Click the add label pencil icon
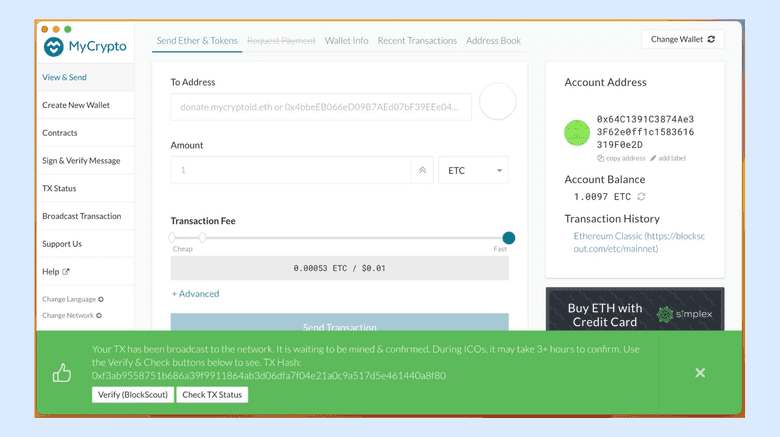Viewport: 780px width, 437px height. [x=653, y=158]
